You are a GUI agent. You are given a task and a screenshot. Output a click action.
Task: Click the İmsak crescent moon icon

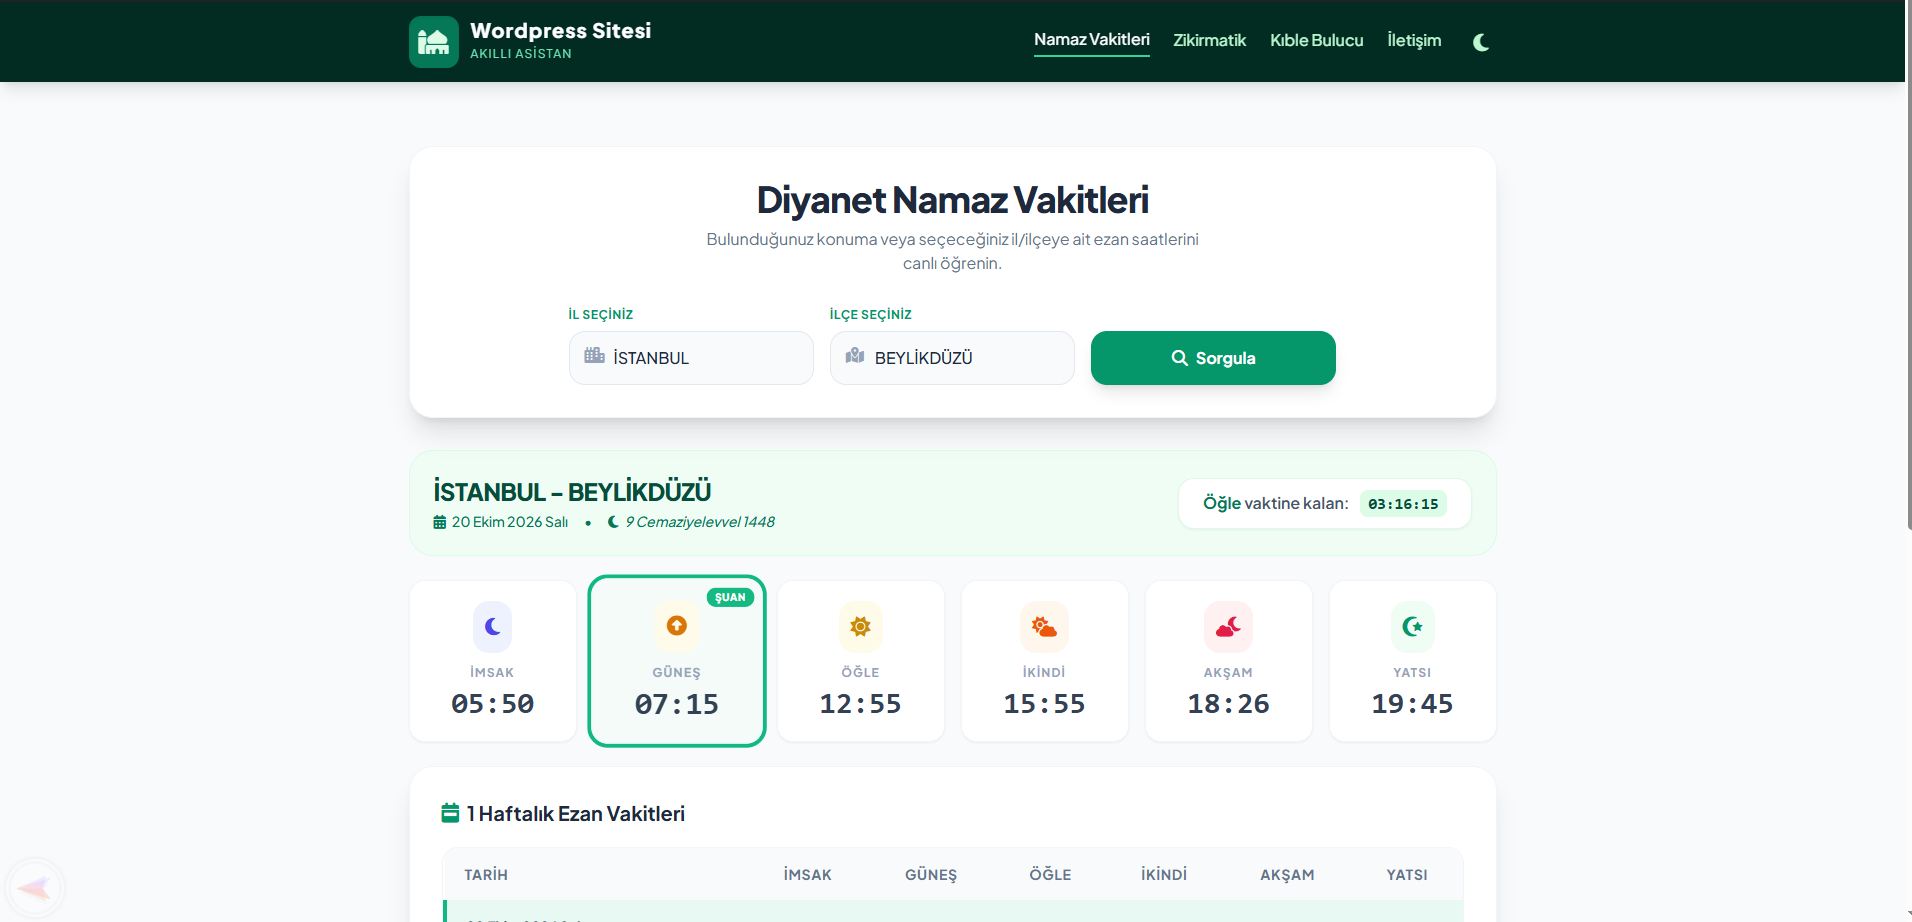[492, 627]
